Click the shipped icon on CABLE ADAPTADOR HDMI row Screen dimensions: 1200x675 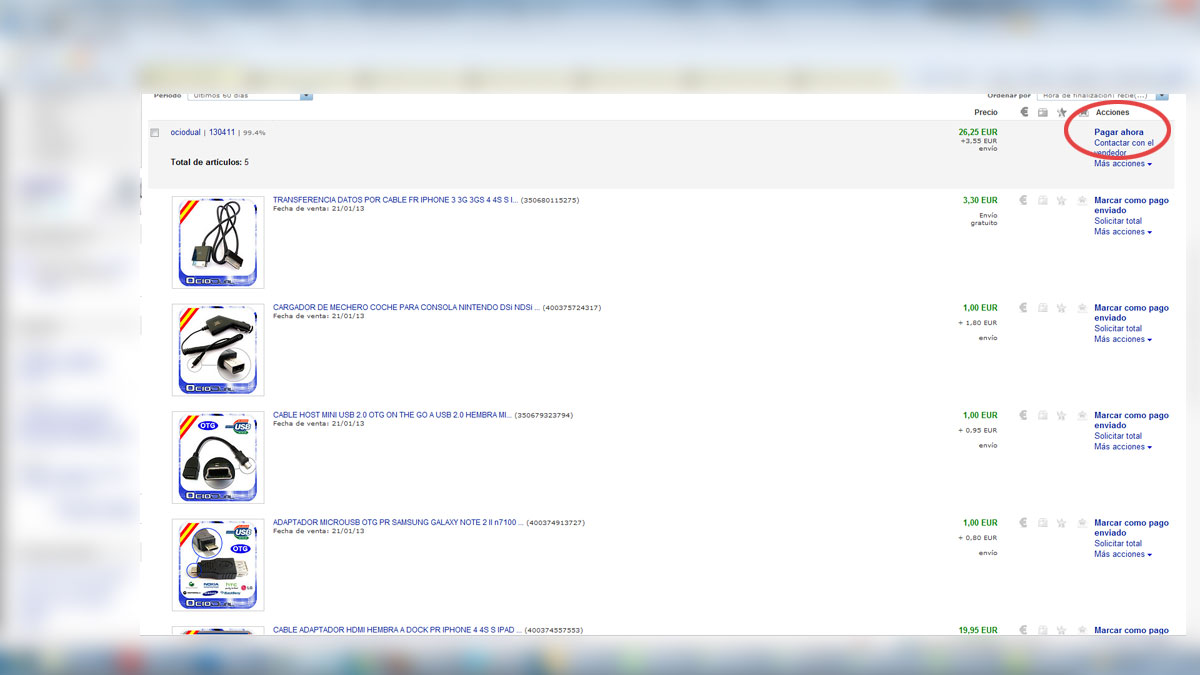[x=1043, y=630]
